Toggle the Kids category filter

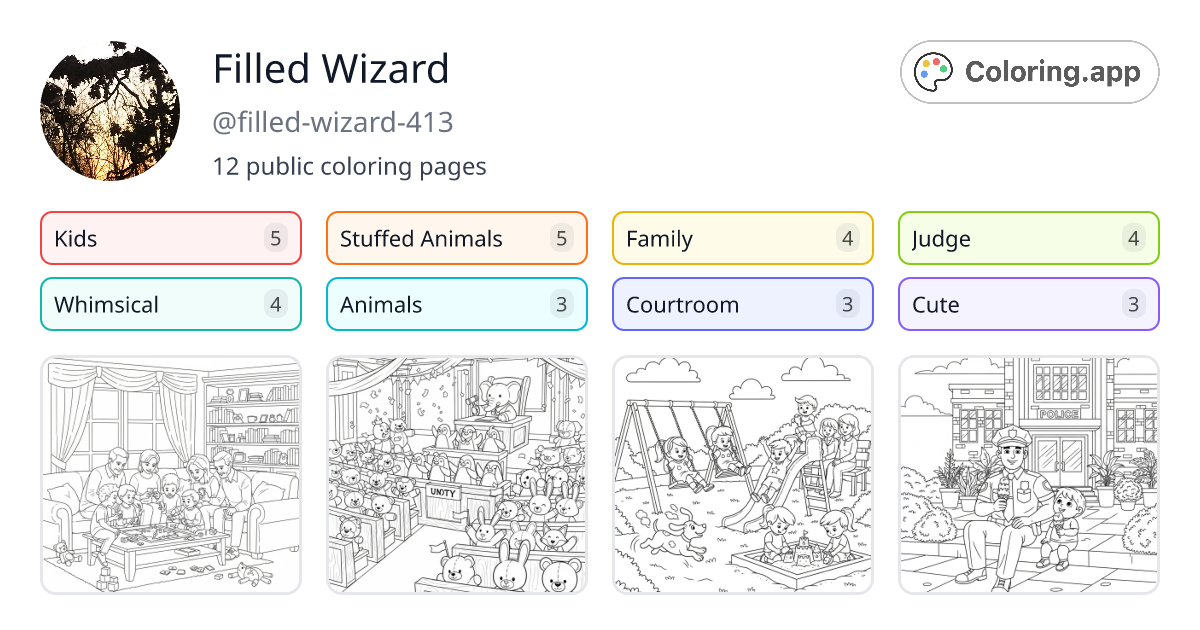(170, 238)
